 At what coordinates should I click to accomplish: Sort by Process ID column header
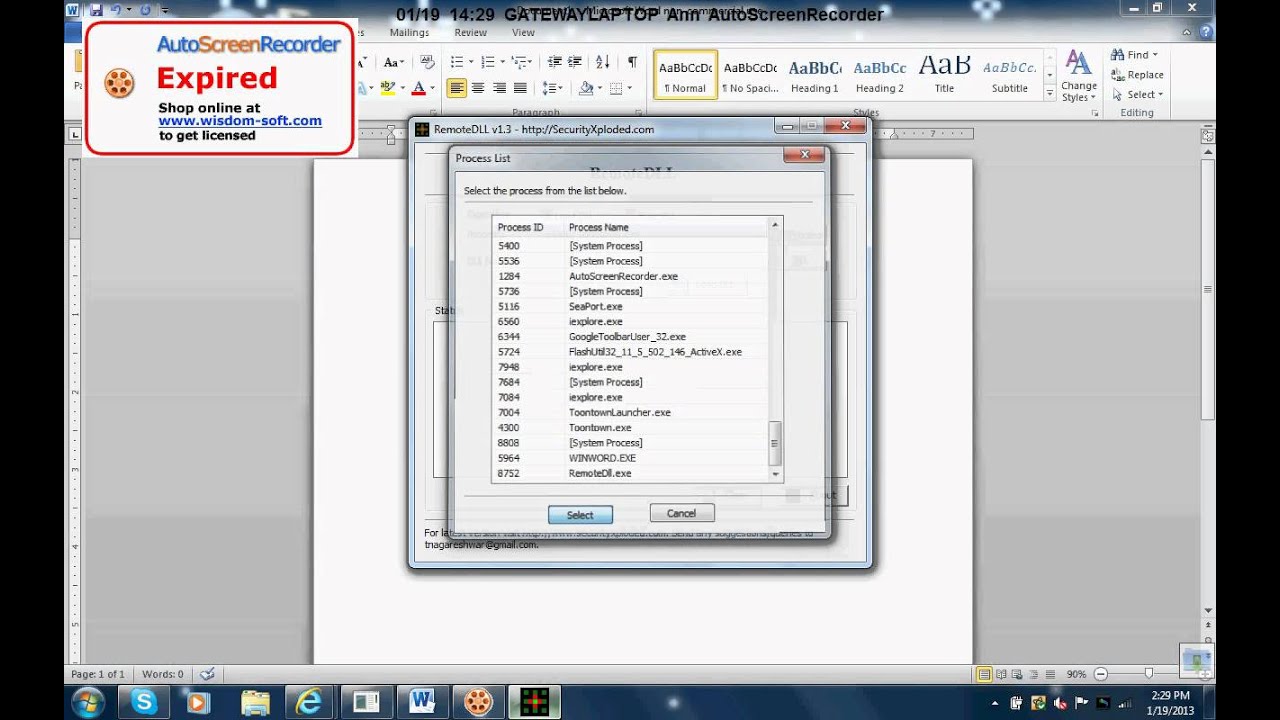pyautogui.click(x=528, y=227)
